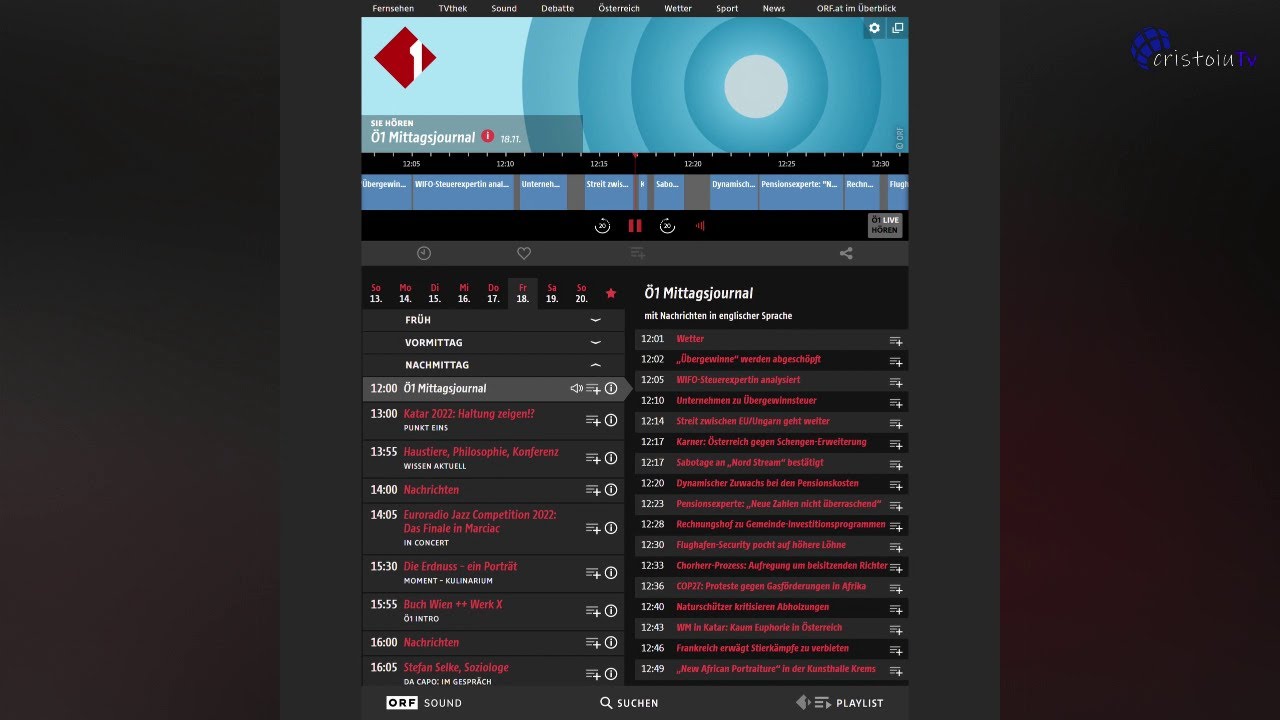
Task: Open PLAYLIST in bottom bar
Action: 839,703
